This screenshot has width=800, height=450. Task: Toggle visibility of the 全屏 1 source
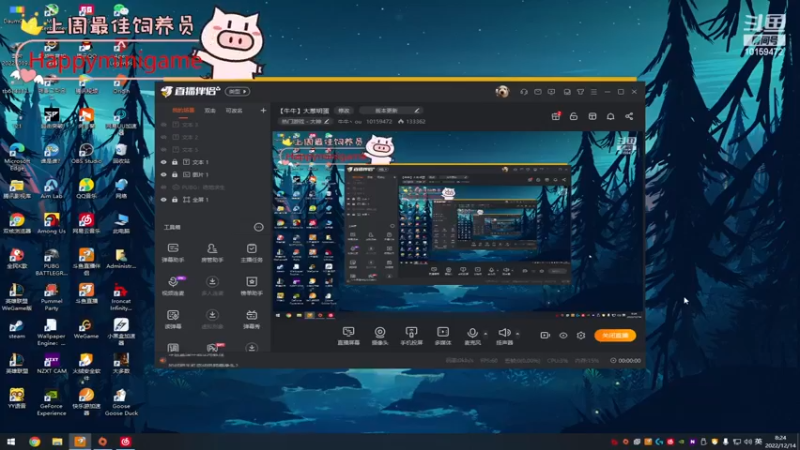coord(164,199)
